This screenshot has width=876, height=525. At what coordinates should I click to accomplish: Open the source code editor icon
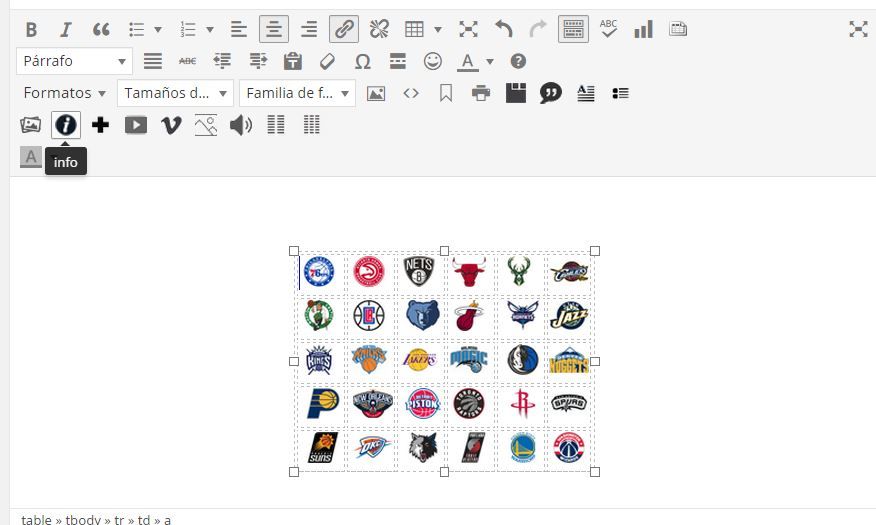[411, 93]
